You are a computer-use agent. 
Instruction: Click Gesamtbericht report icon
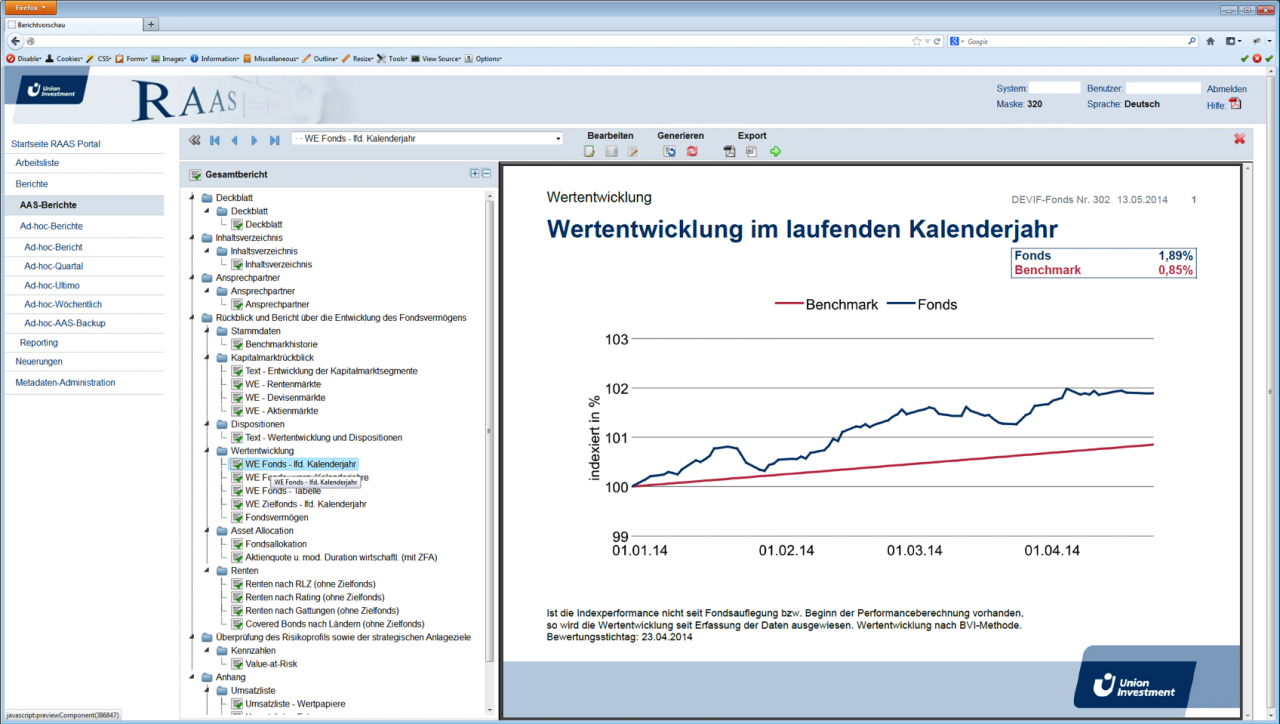click(x=195, y=175)
